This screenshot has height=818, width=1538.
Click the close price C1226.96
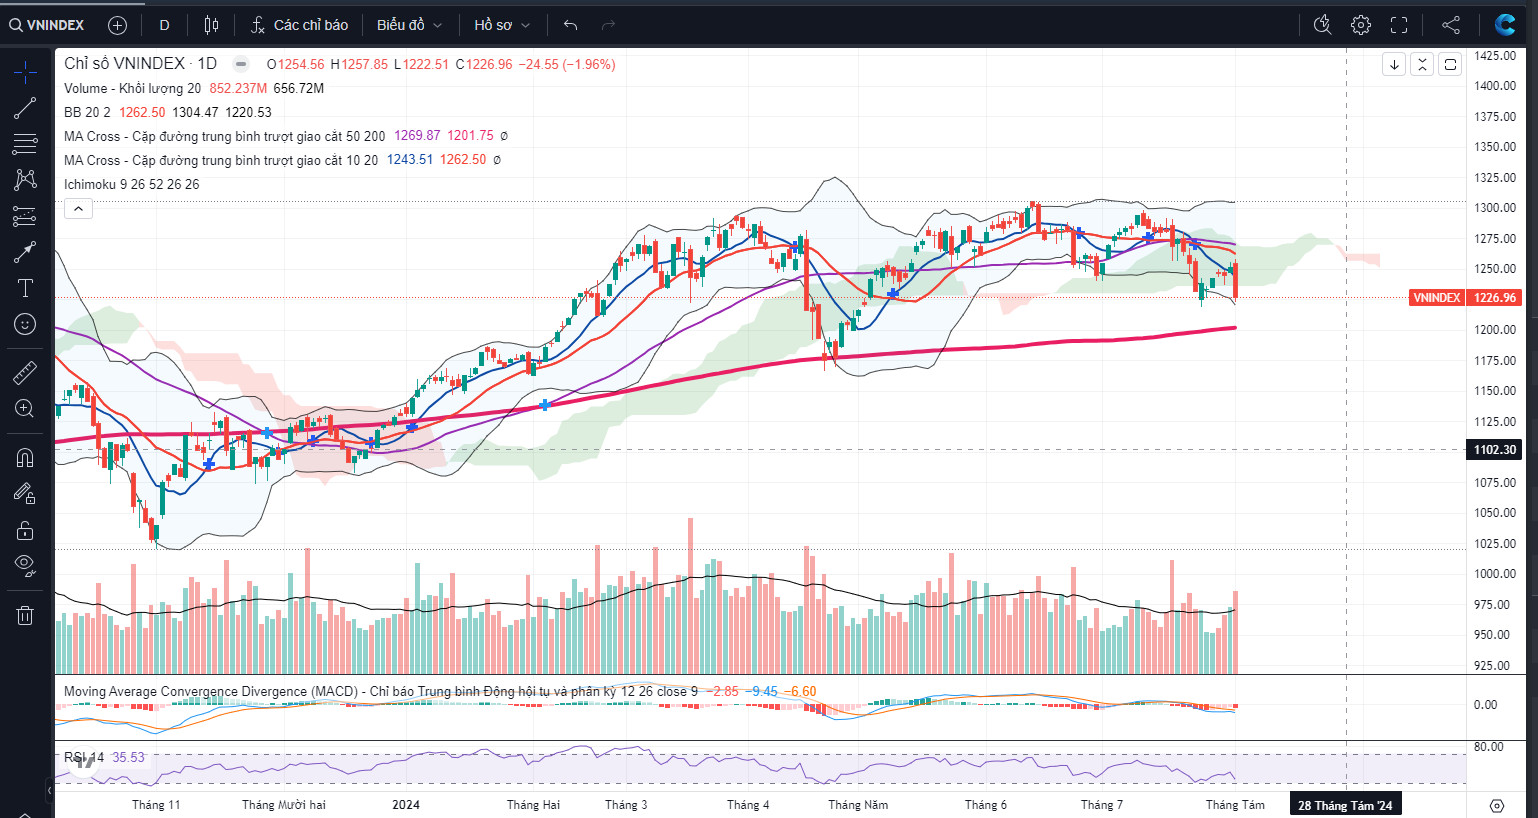click(484, 64)
